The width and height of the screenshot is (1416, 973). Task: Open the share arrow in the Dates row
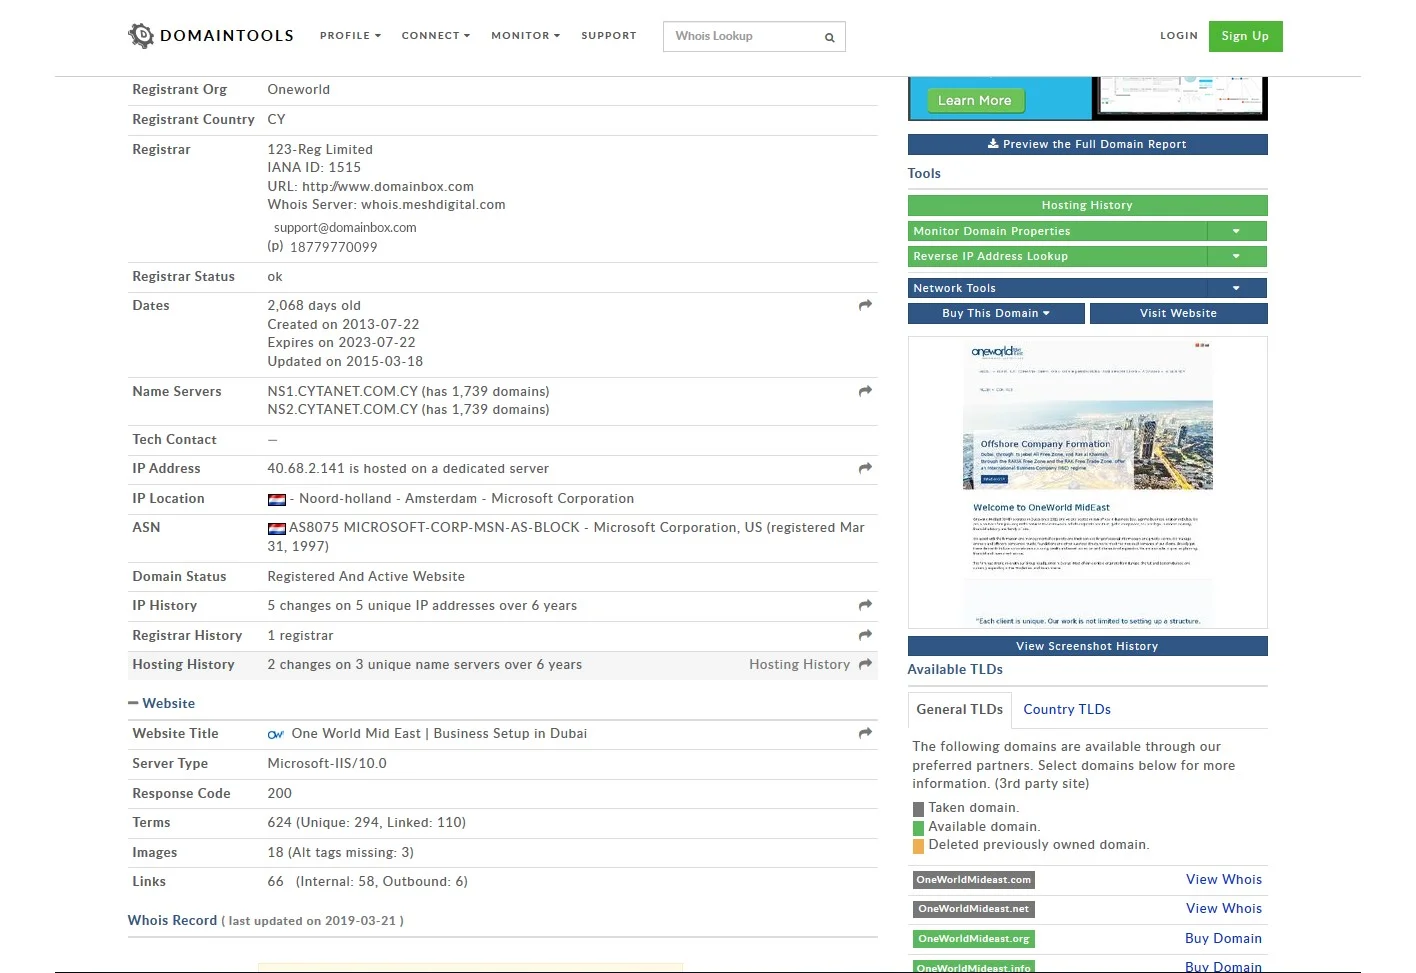[x=865, y=305]
